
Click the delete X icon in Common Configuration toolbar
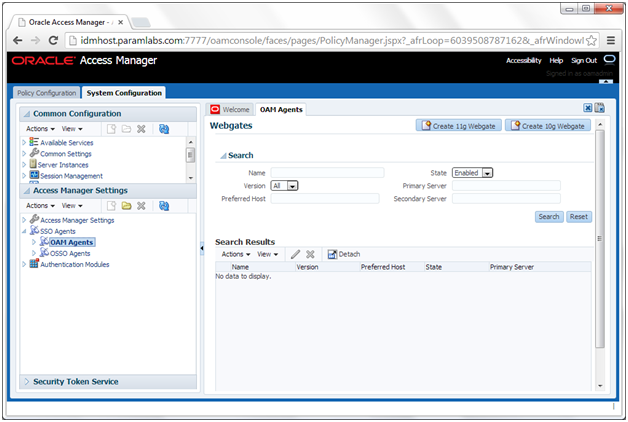[141, 129]
